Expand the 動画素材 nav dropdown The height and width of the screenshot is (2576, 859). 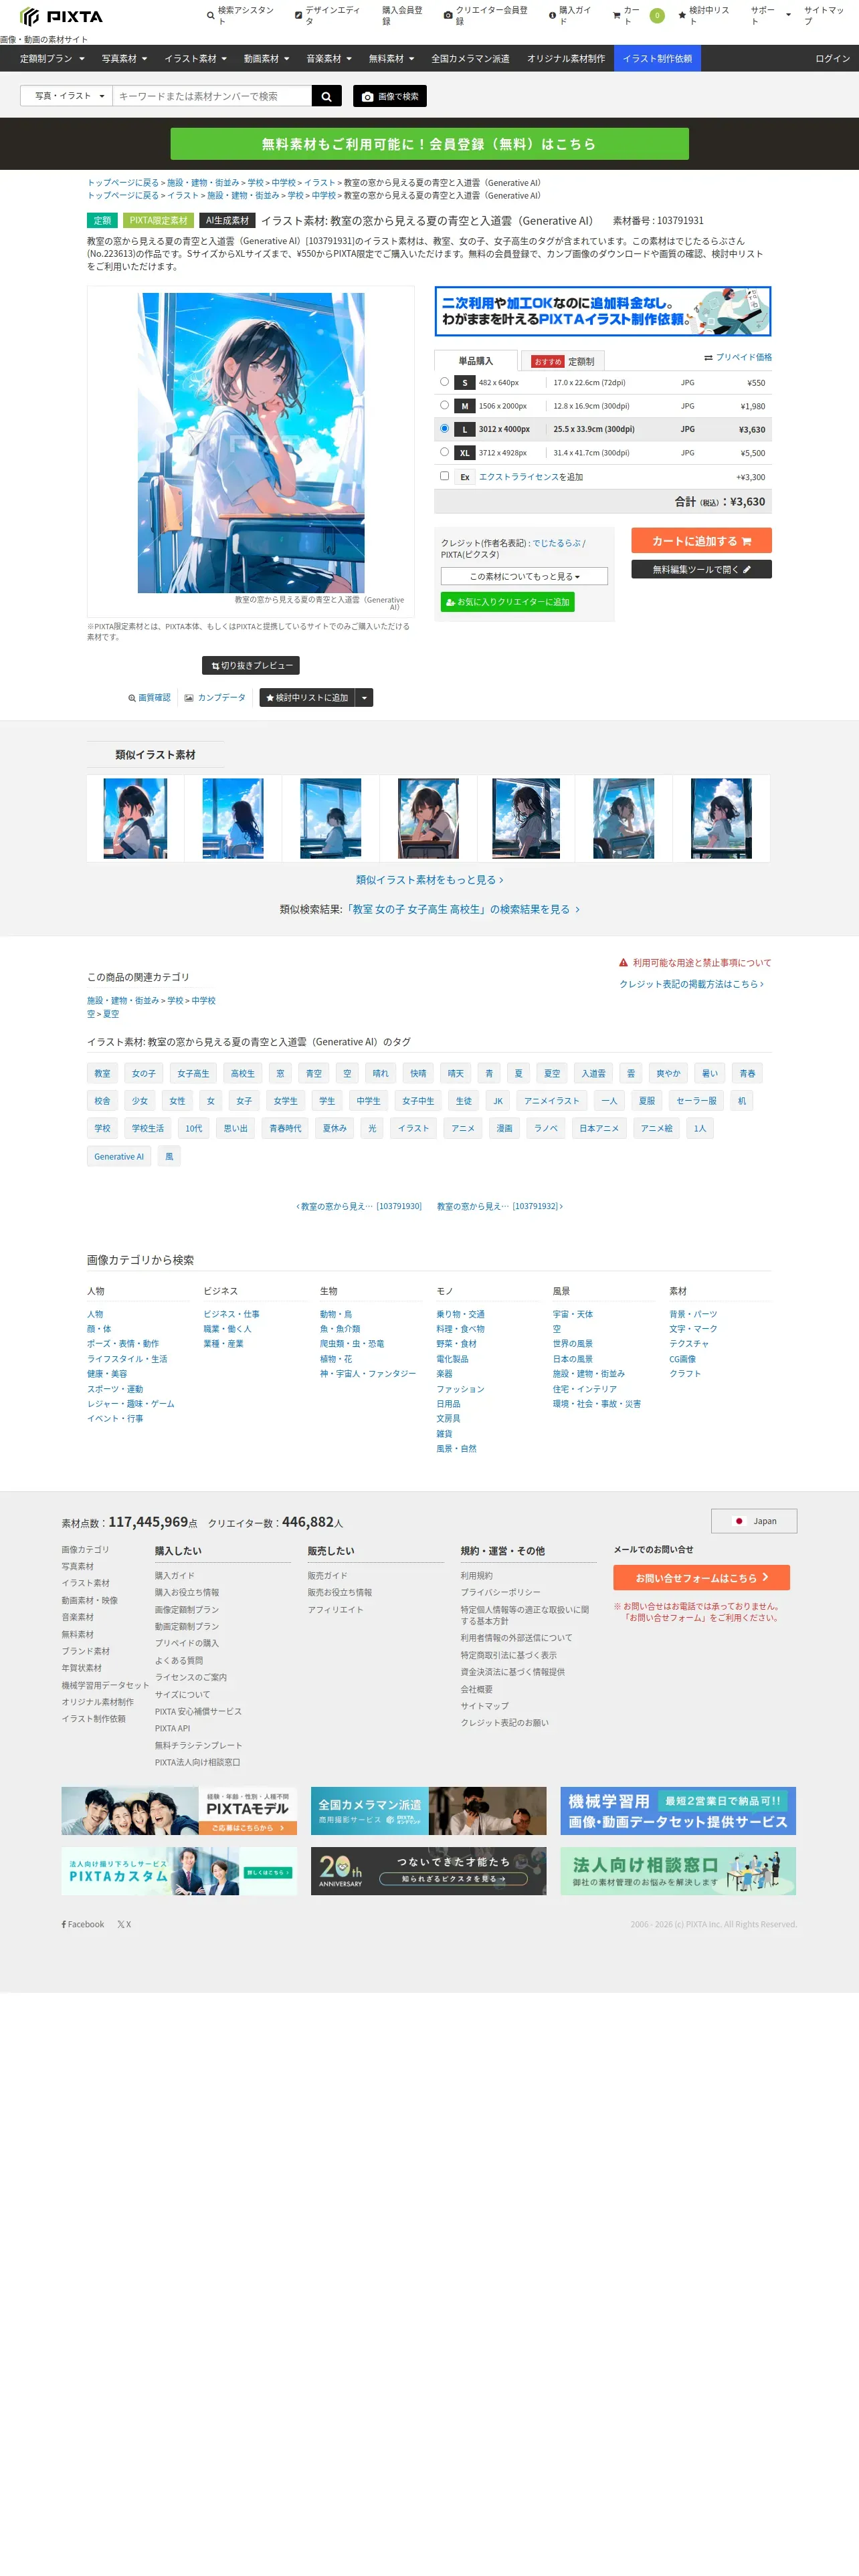(266, 59)
